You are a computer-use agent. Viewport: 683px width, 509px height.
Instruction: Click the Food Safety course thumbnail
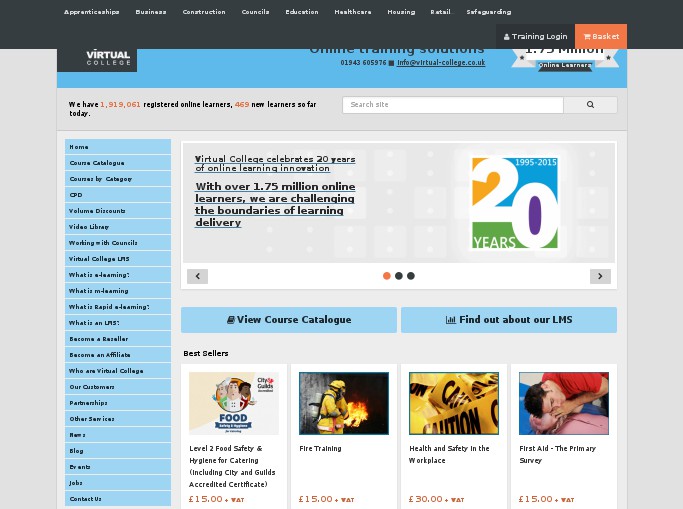234,403
